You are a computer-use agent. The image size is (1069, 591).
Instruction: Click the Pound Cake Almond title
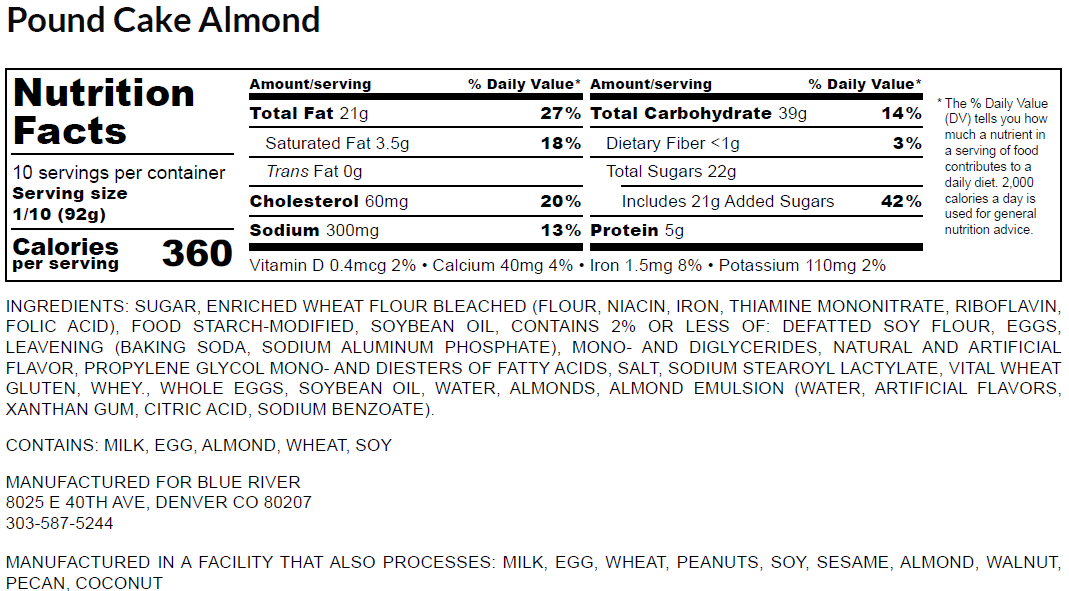click(163, 20)
